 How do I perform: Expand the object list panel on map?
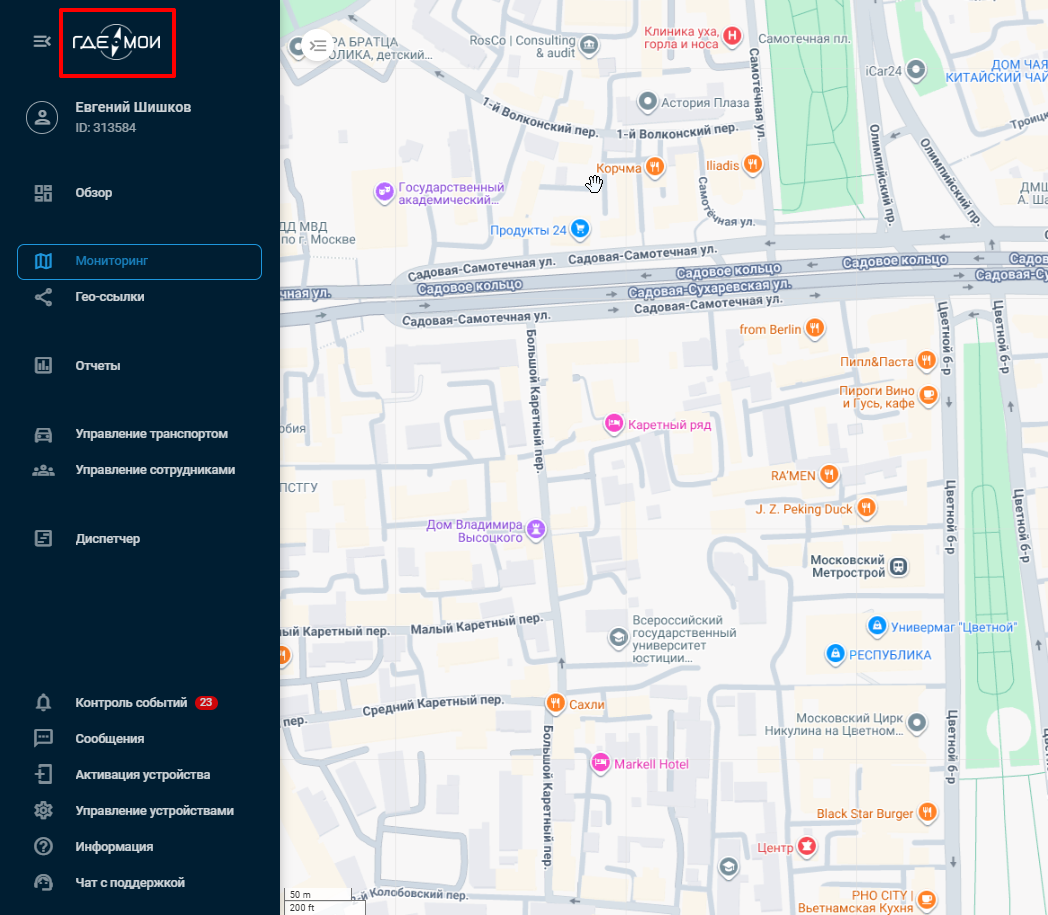pos(318,45)
